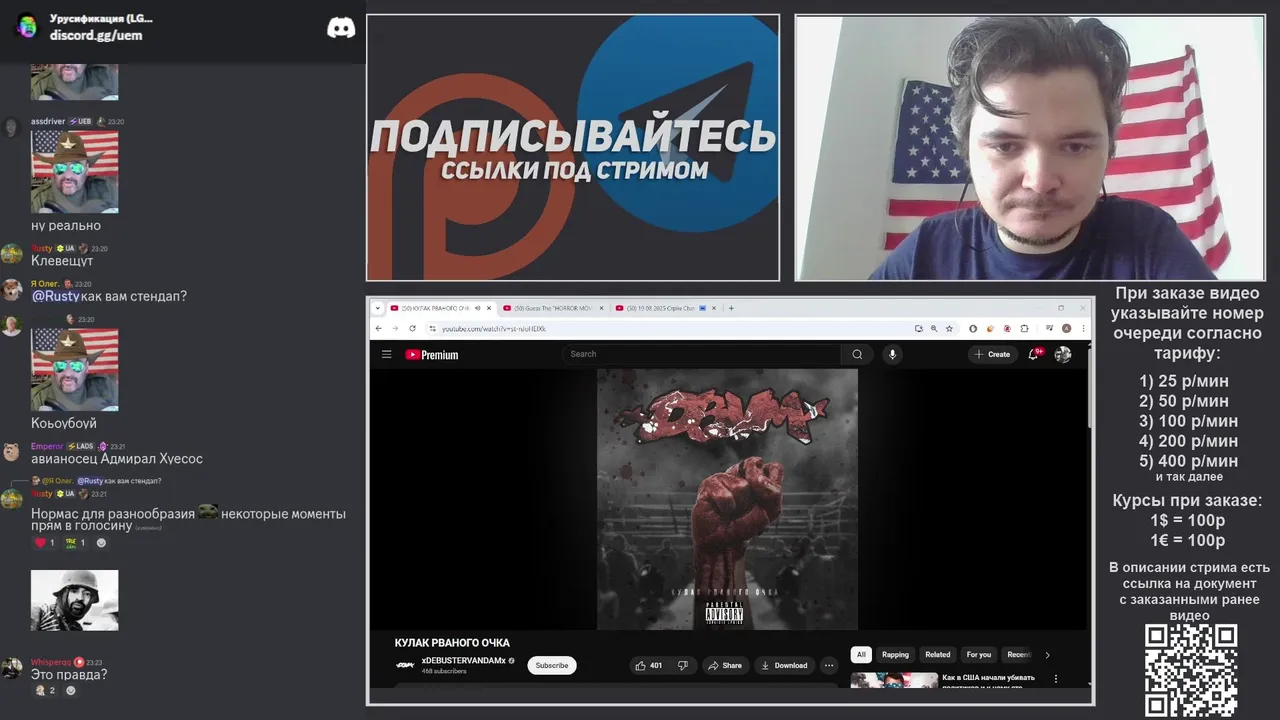Click the browser address bar URL

click(x=494, y=328)
